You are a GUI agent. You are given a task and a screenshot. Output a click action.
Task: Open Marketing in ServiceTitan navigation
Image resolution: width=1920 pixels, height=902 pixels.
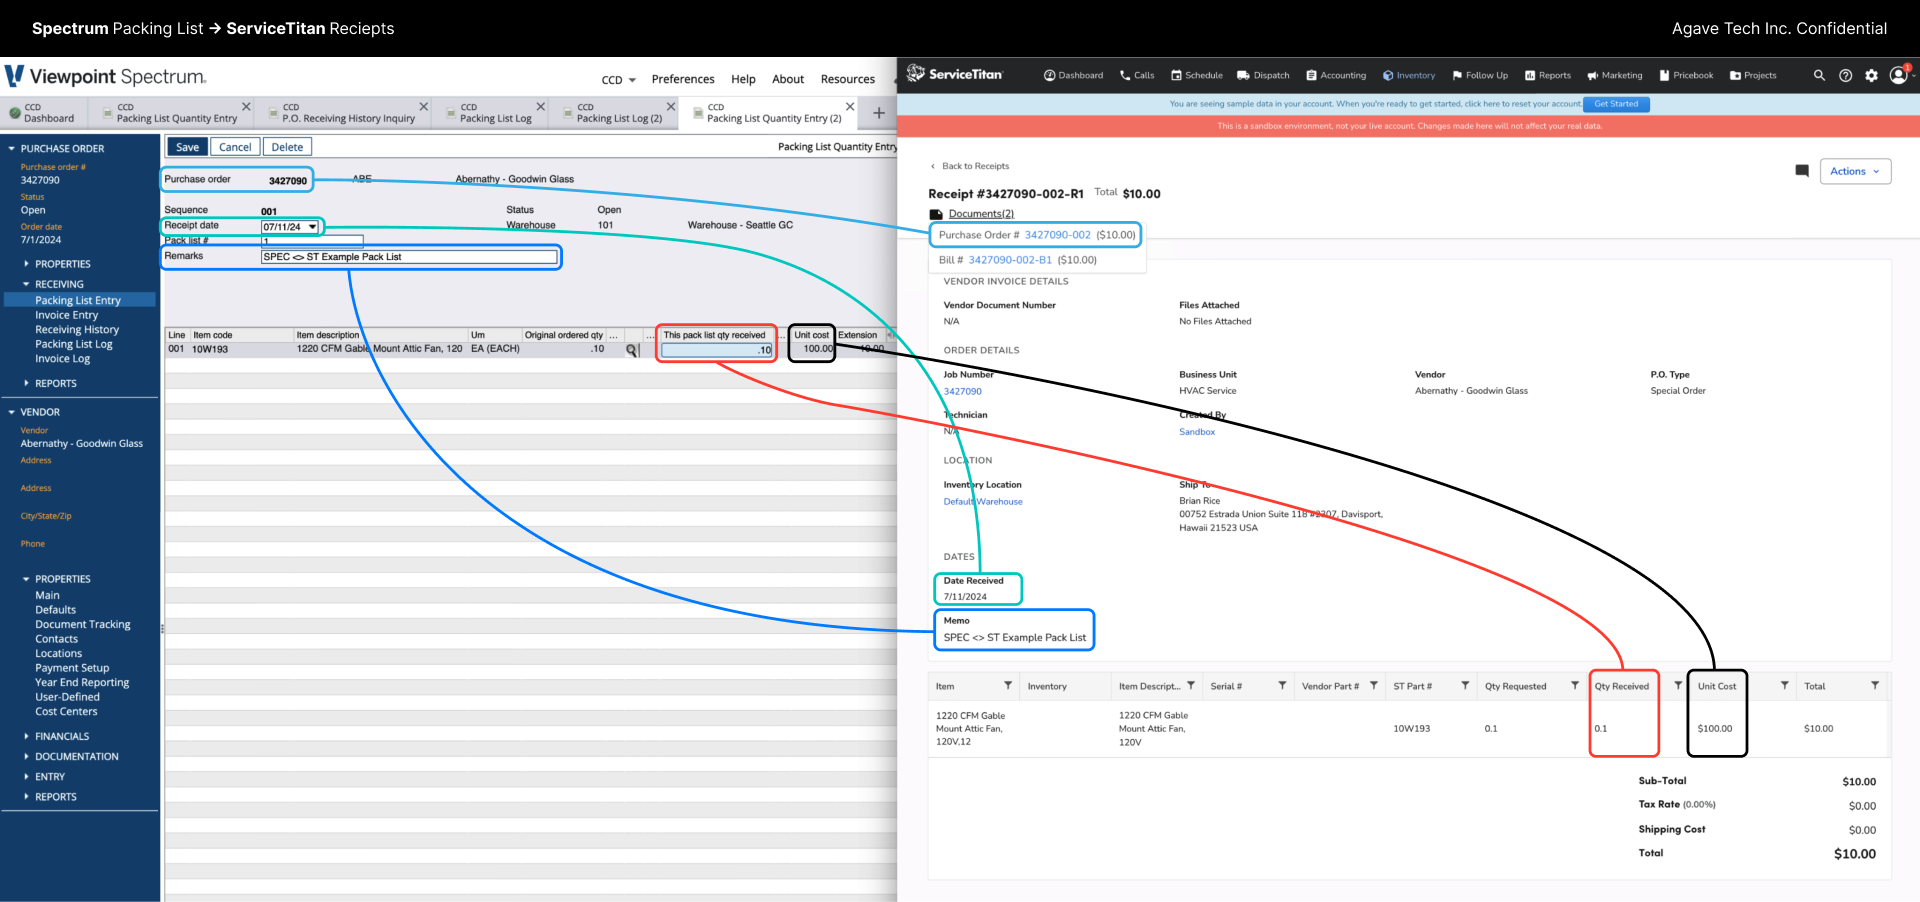(1615, 75)
